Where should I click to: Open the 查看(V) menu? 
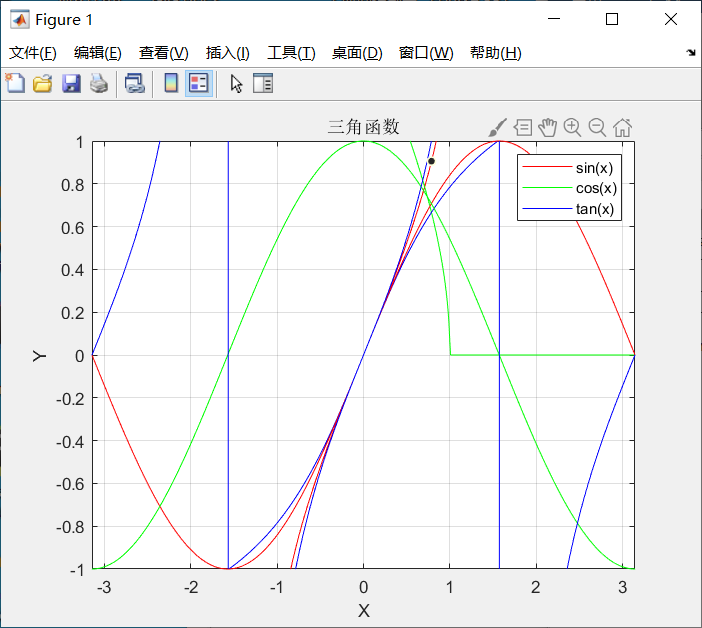(x=163, y=53)
